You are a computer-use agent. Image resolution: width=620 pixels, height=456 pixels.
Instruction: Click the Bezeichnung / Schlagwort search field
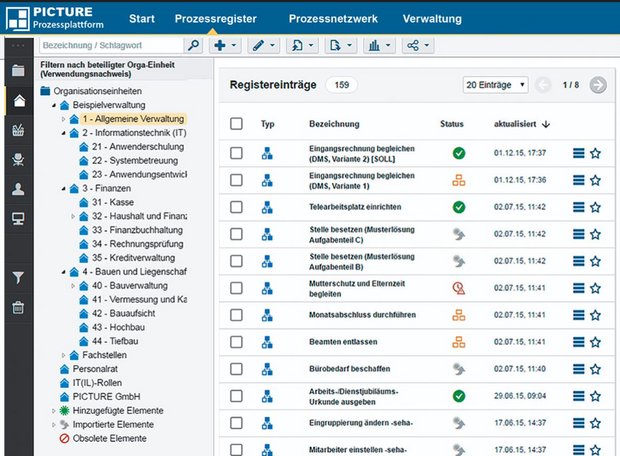point(112,45)
